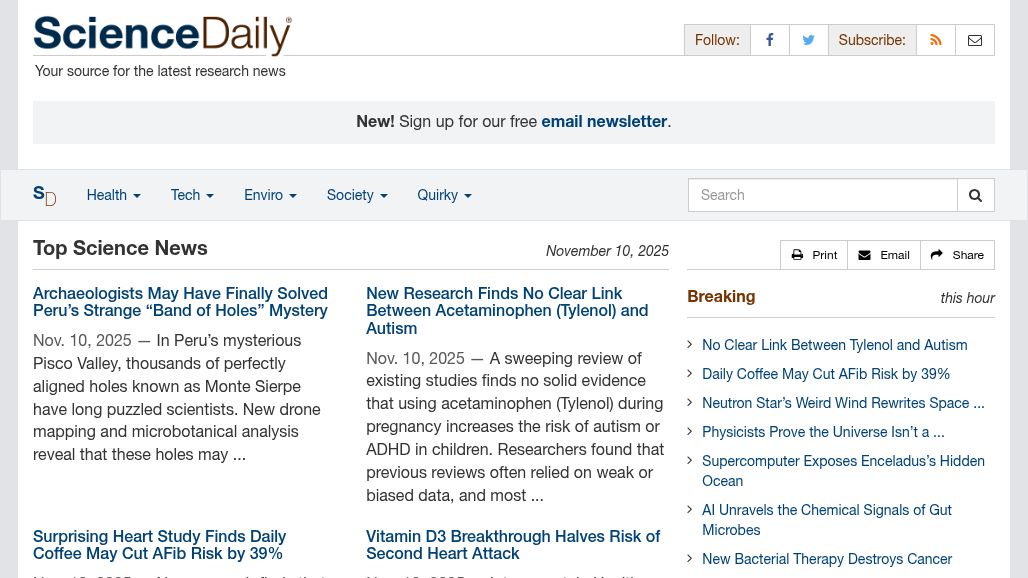Open the Band of Holes mystery article
Viewport: 1028px width, 578px height.
click(180, 302)
